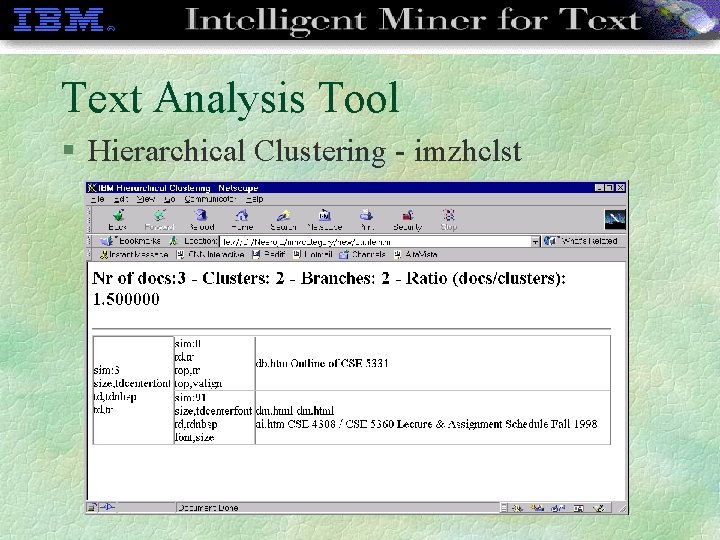Open the File menu
This screenshot has height=540, width=720.
point(97,199)
